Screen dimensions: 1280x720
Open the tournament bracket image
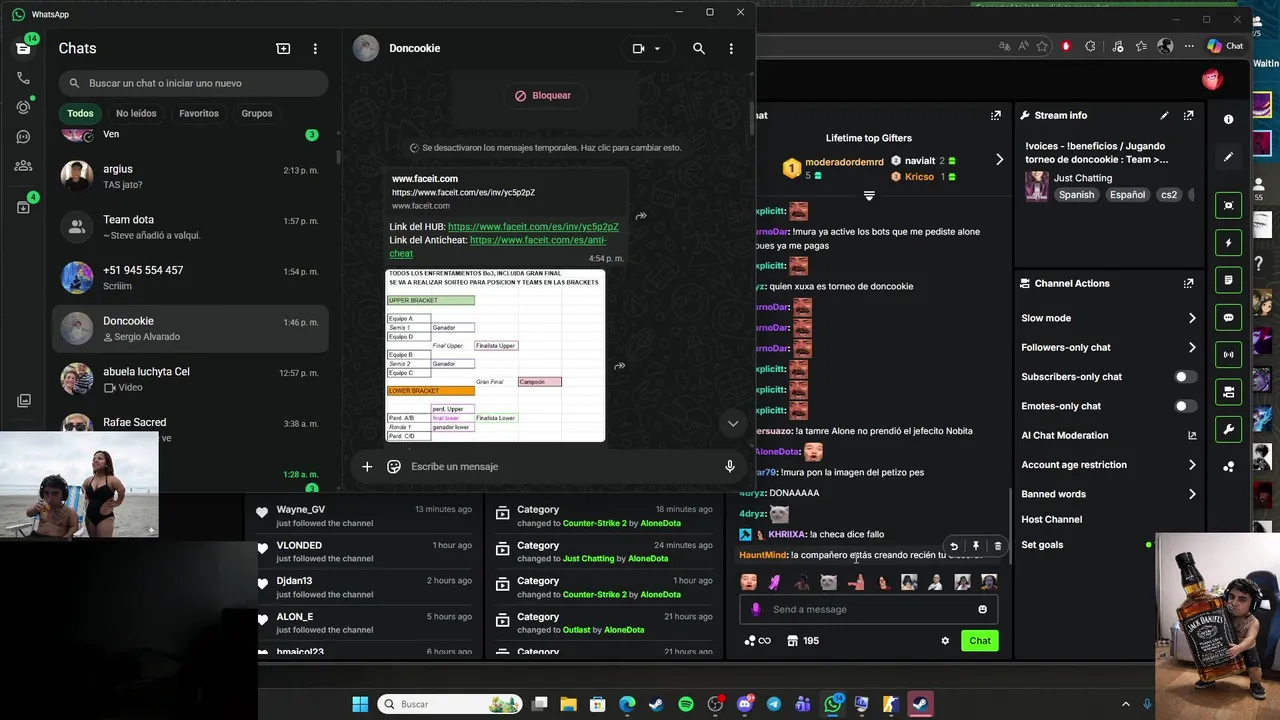click(495, 355)
